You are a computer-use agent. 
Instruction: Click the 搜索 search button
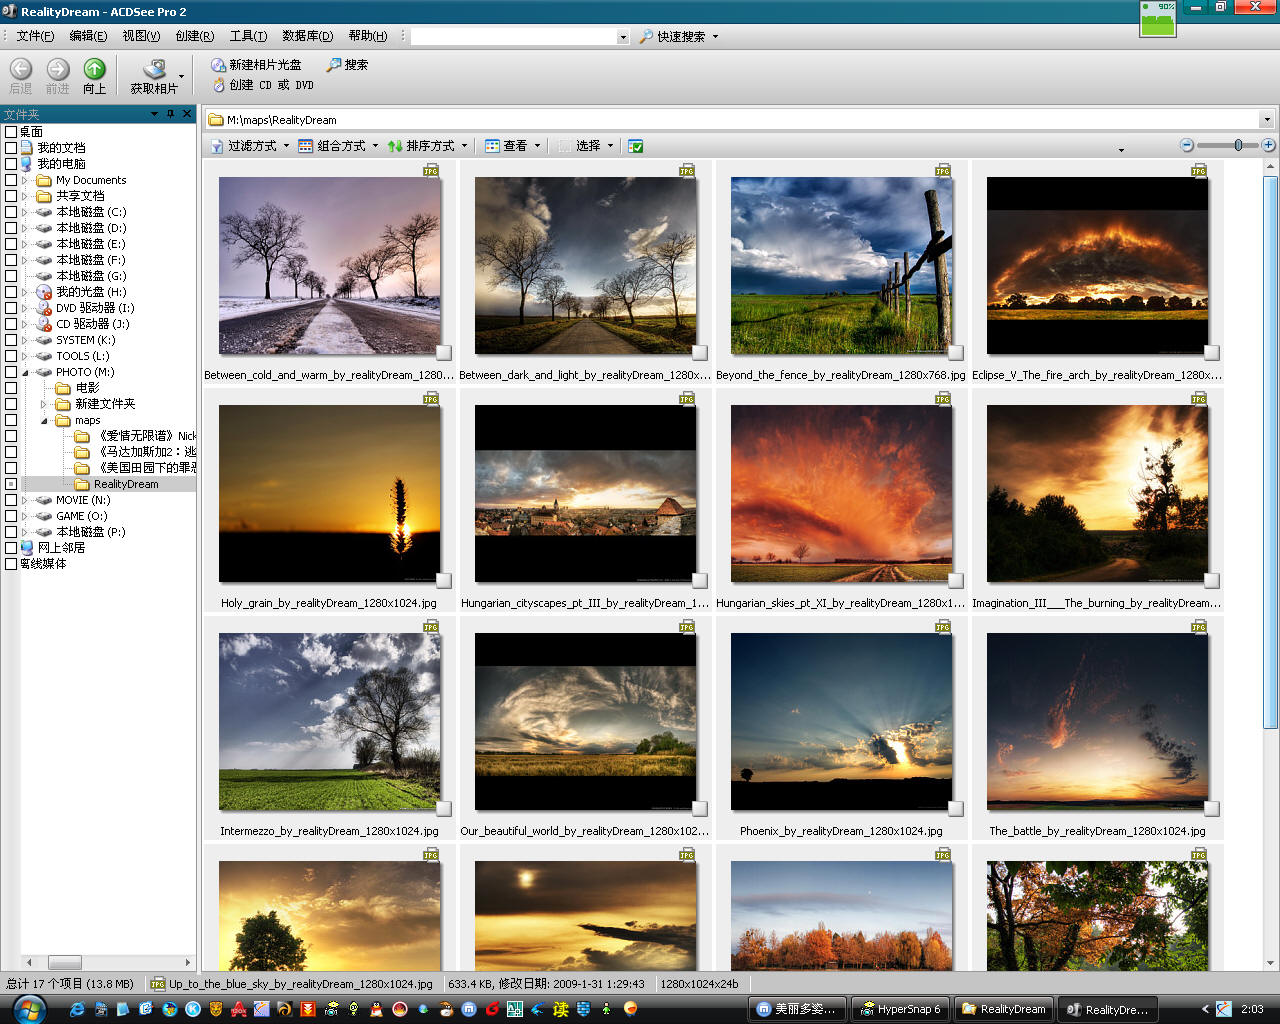coord(347,65)
